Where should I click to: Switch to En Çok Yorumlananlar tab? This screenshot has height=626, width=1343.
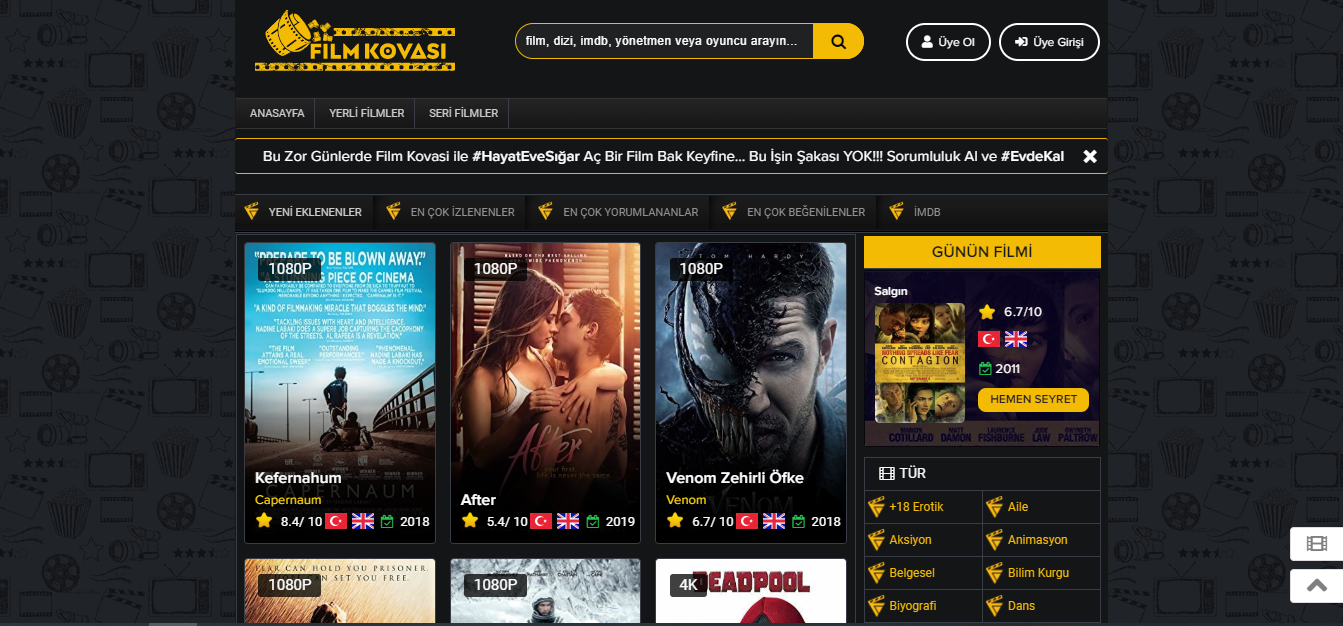[619, 212]
